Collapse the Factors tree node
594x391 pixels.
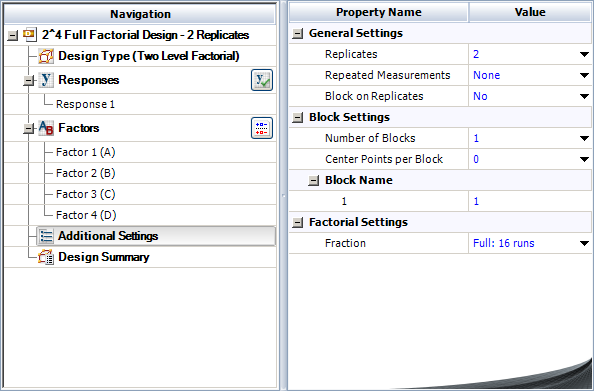coord(28,129)
